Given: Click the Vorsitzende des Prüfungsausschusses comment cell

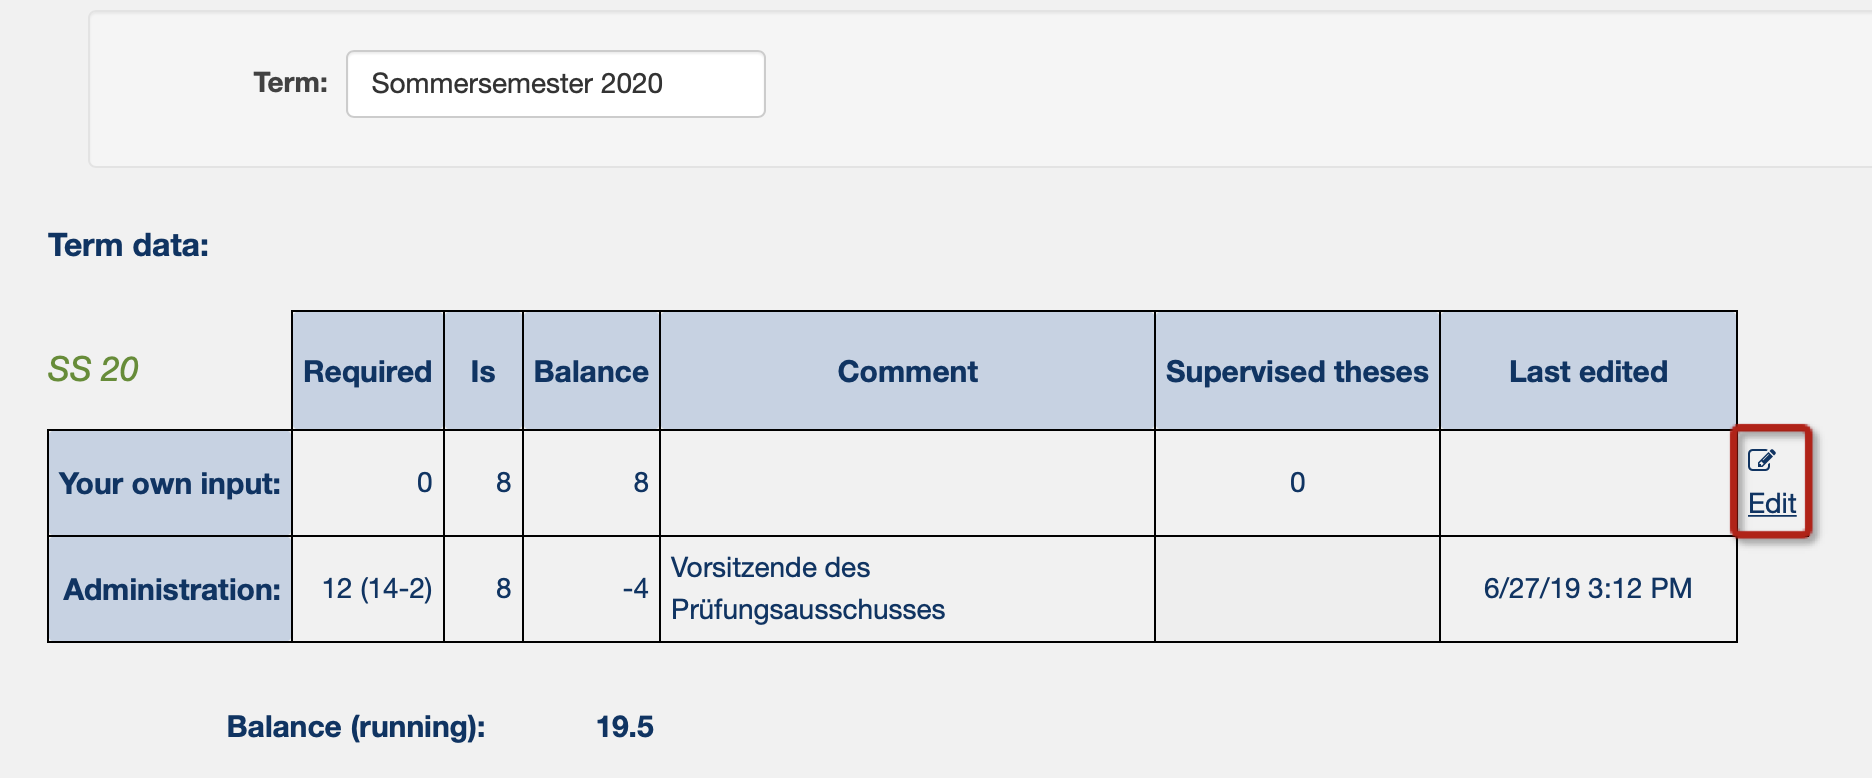Looking at the screenshot, I should click(907, 589).
